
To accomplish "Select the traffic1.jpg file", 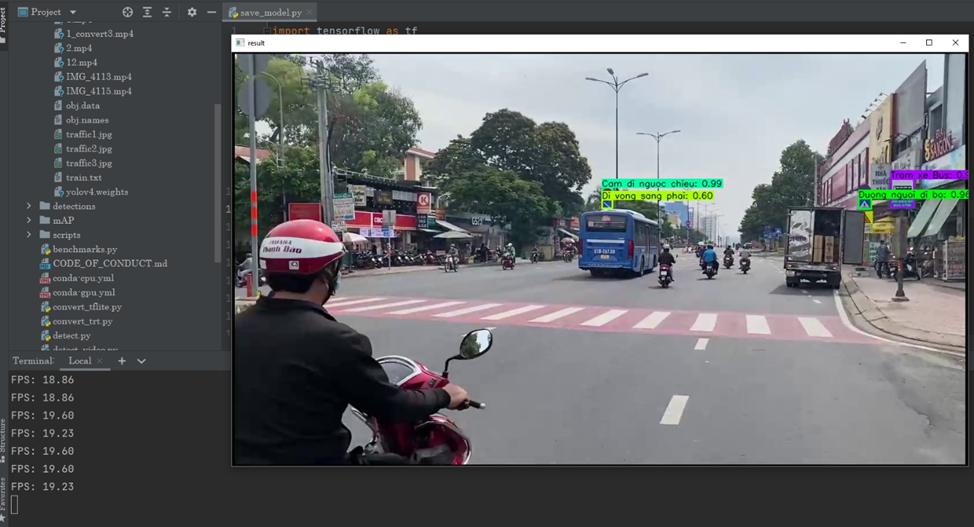I will click(x=83, y=134).
